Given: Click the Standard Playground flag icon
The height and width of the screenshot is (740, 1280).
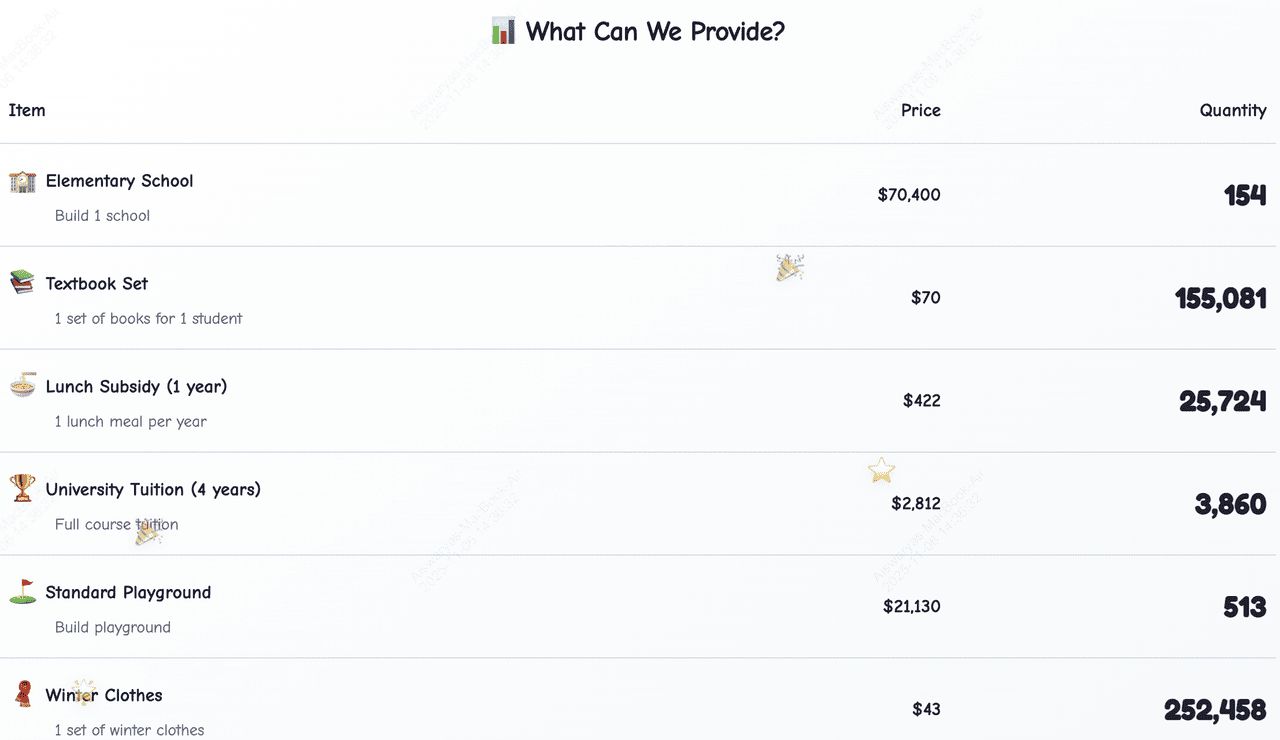Looking at the screenshot, I should pos(22,592).
